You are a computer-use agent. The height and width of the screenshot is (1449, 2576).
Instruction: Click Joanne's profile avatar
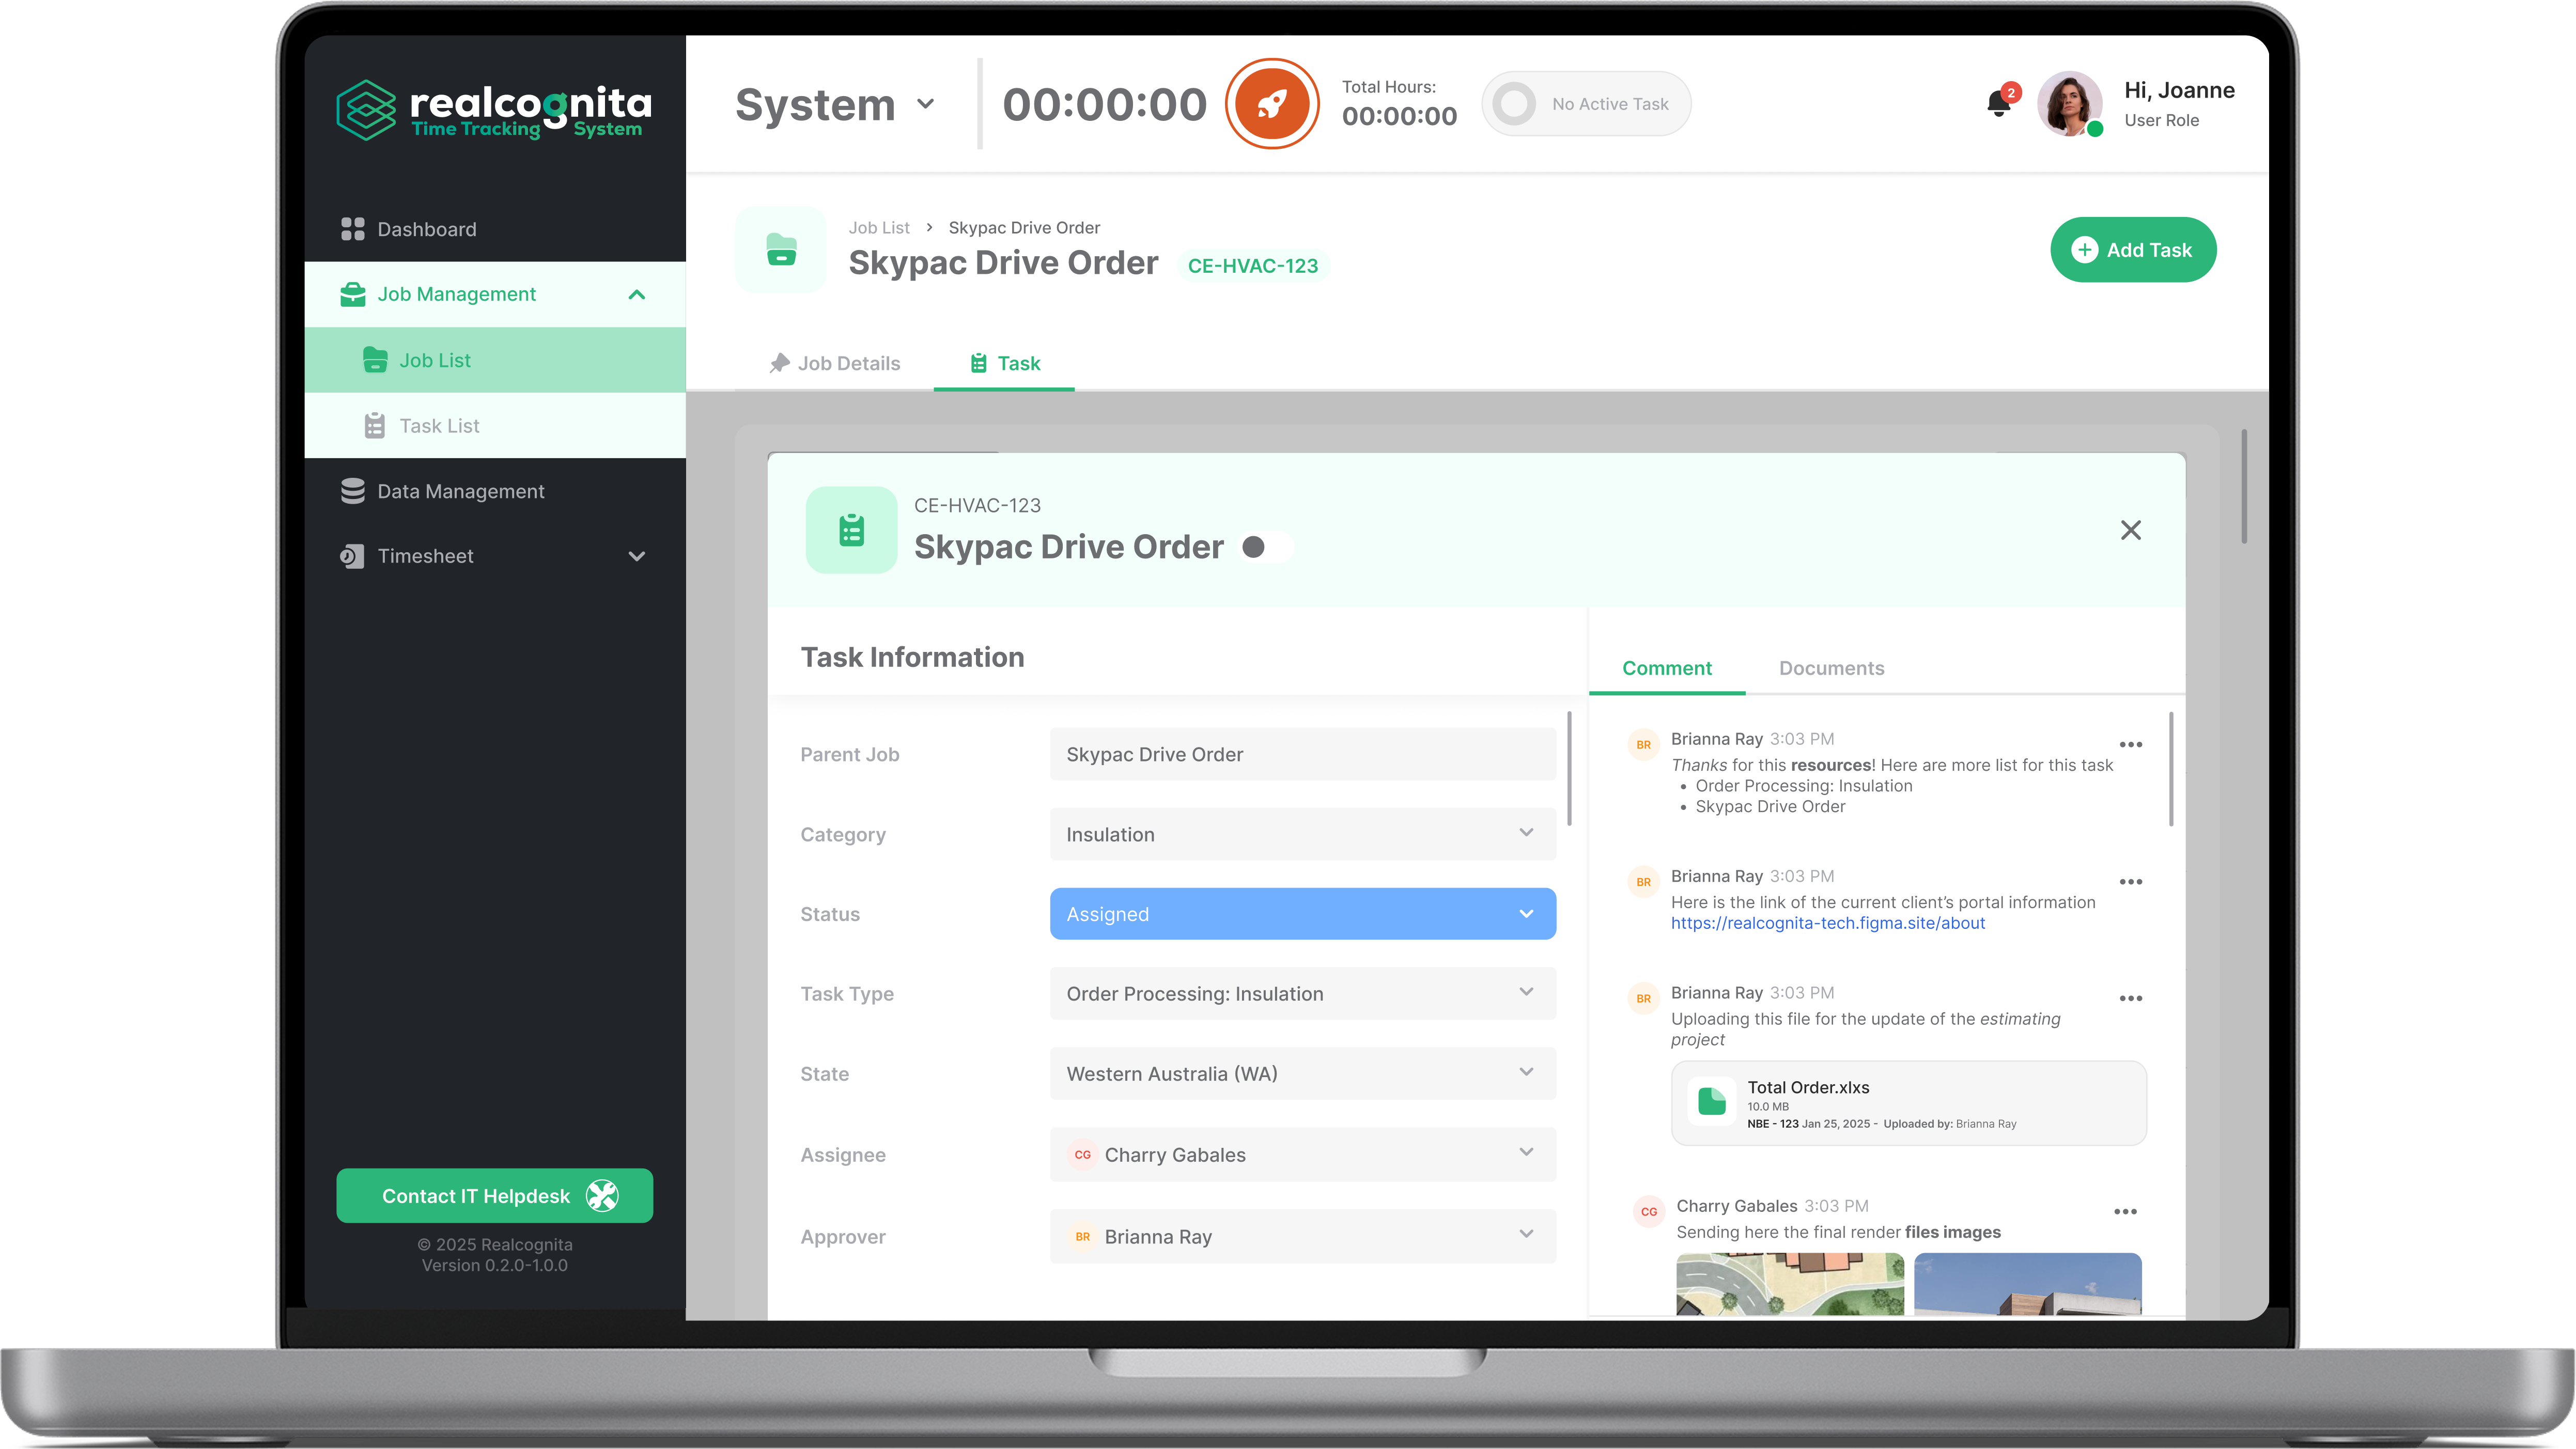[x=2069, y=103]
